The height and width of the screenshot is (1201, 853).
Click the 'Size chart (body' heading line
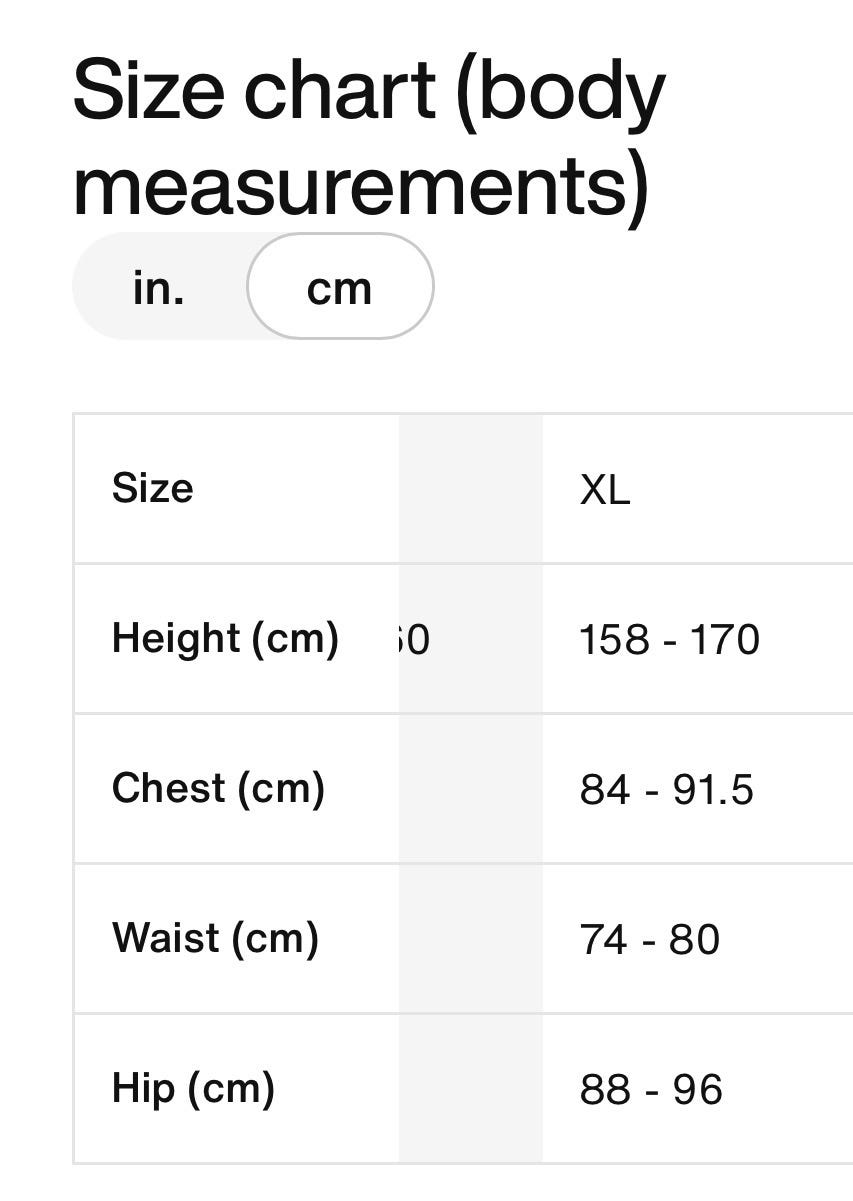click(369, 91)
